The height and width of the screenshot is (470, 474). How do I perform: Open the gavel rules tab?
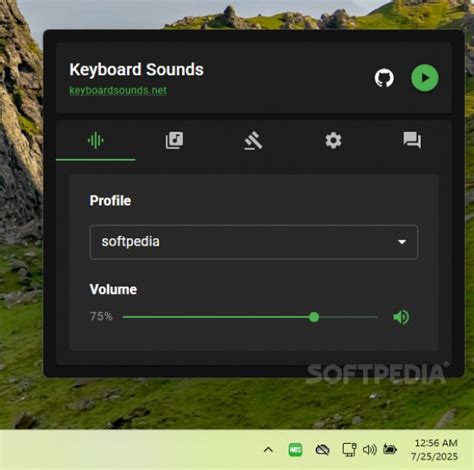tap(253, 140)
